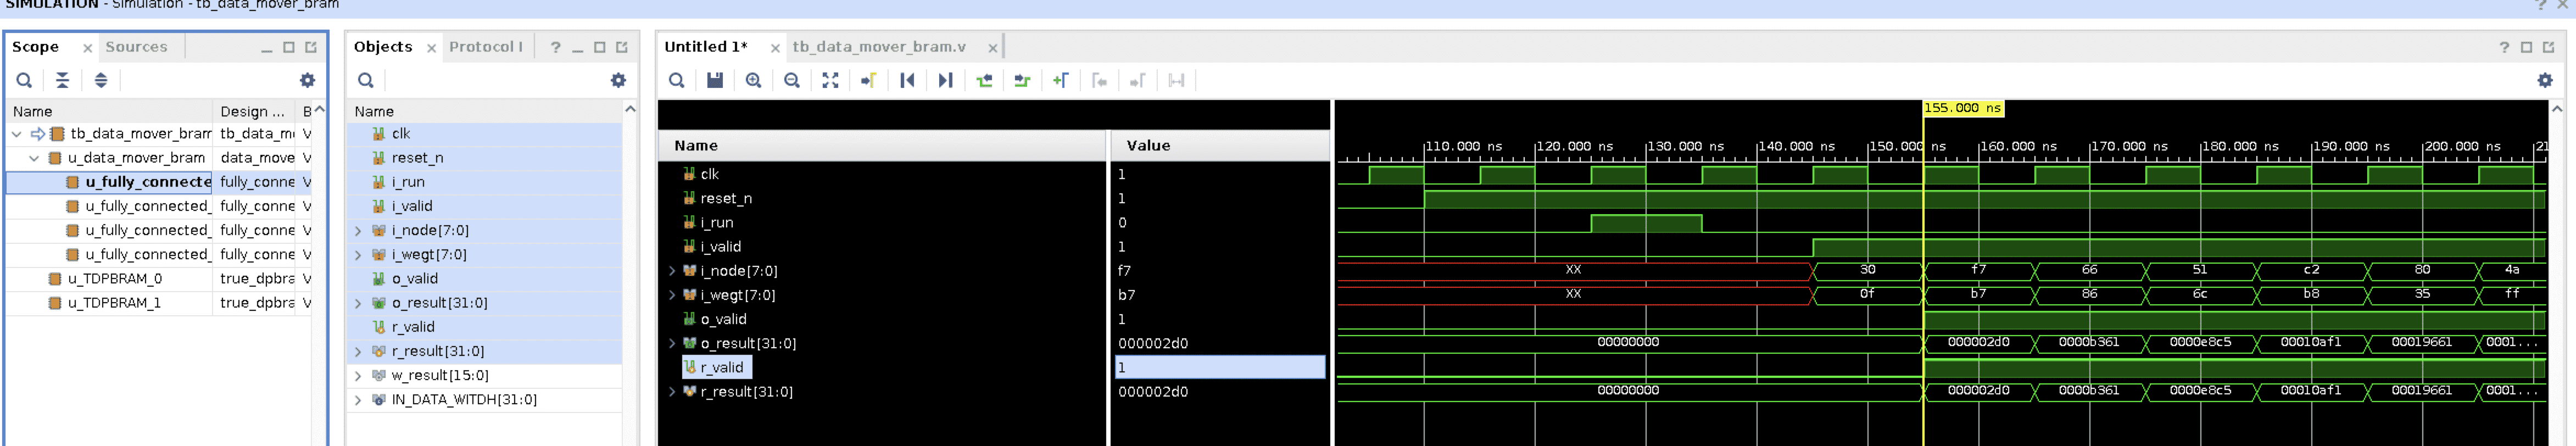Click the 155.000 ns cursor time flag
Viewport: 2576px width, 446px height.
[x=1963, y=108]
